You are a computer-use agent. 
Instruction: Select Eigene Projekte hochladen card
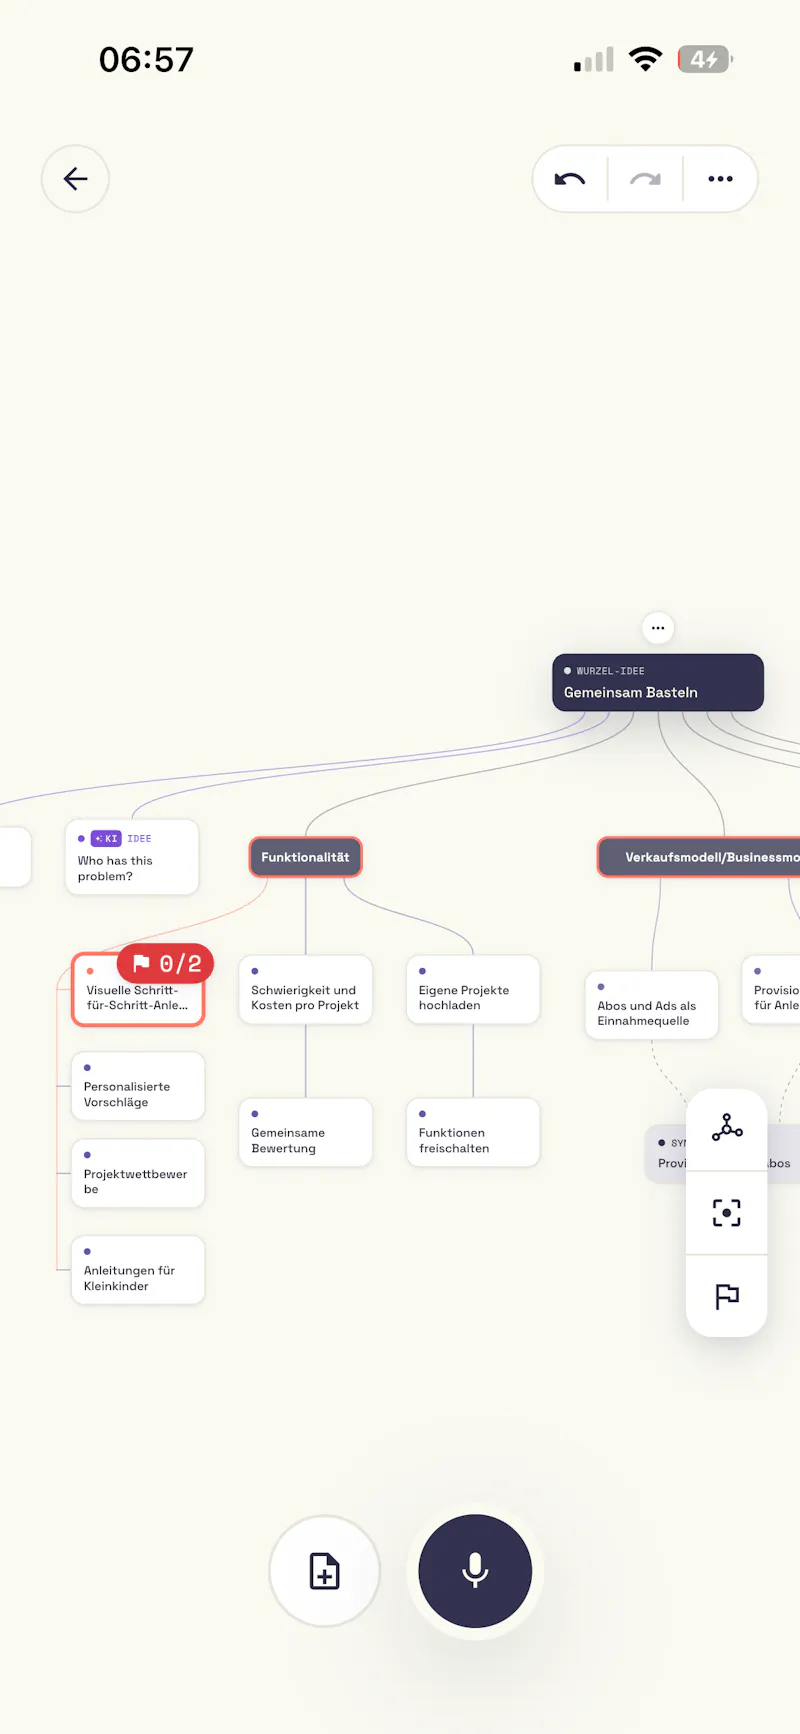[473, 990]
